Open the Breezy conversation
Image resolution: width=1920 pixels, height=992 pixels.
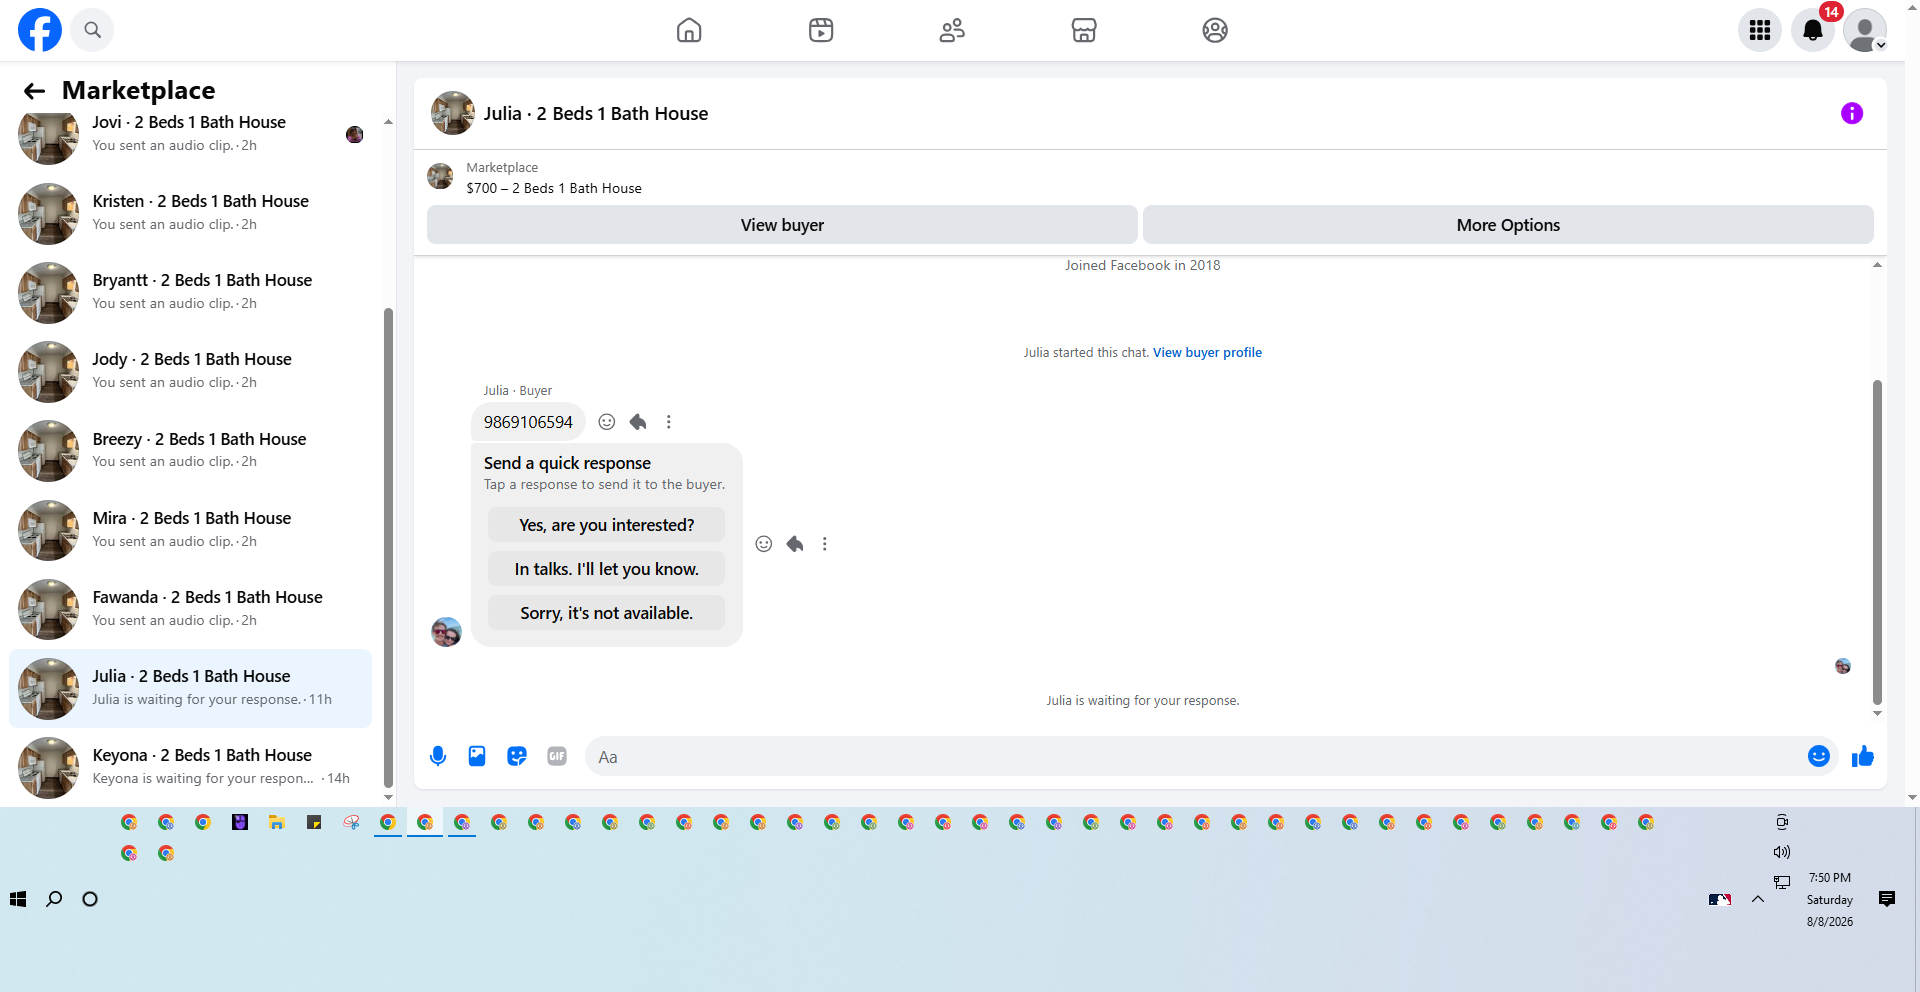190,450
